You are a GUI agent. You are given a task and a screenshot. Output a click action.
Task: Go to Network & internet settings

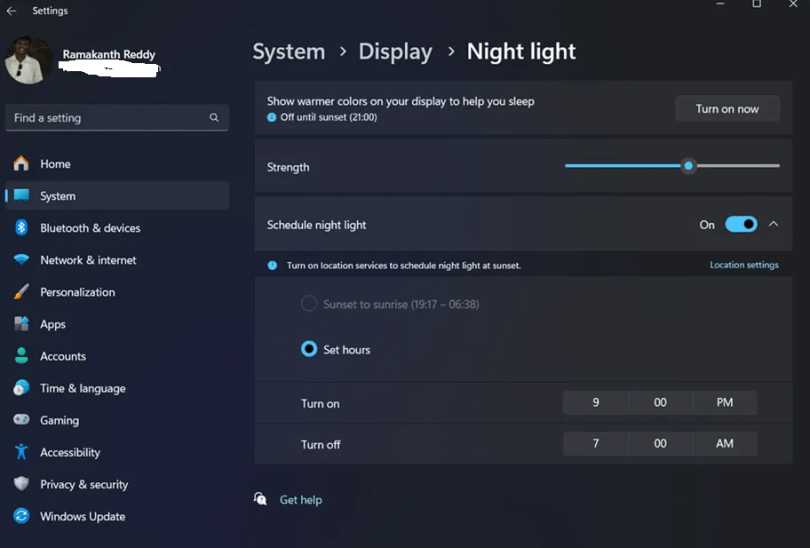tap(117, 260)
